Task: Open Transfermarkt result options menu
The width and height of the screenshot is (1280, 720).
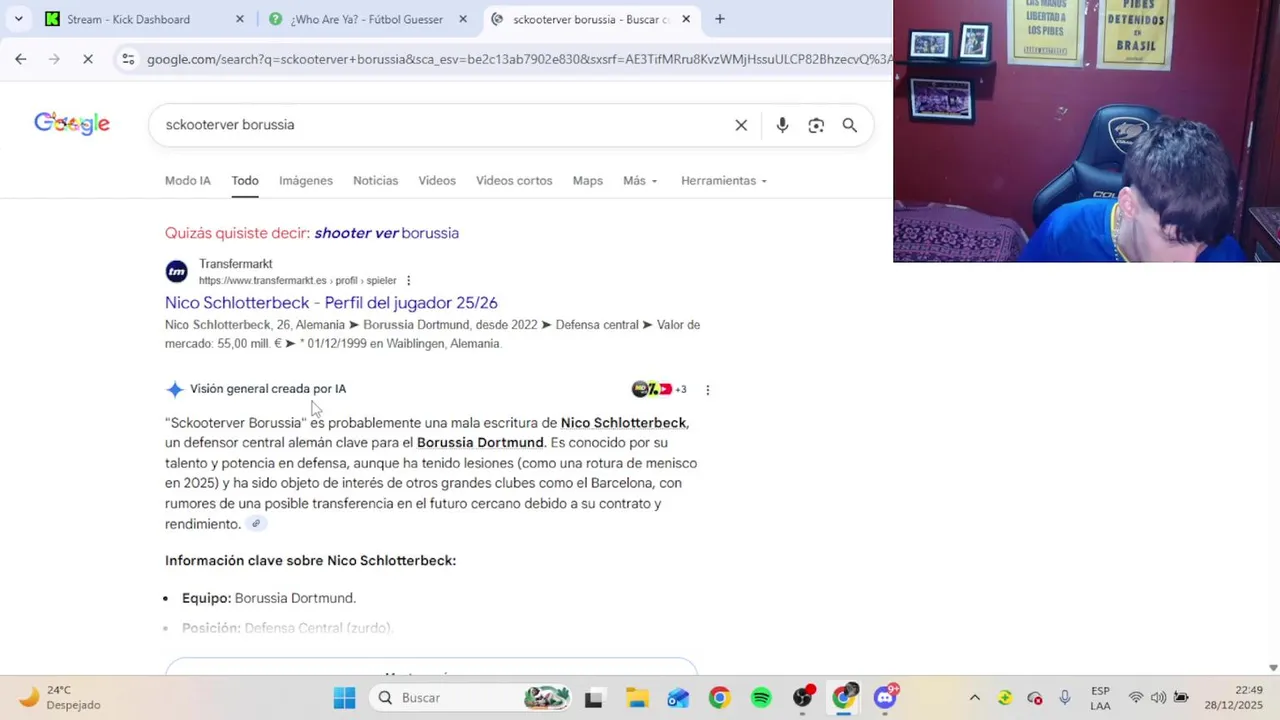Action: [408, 281]
